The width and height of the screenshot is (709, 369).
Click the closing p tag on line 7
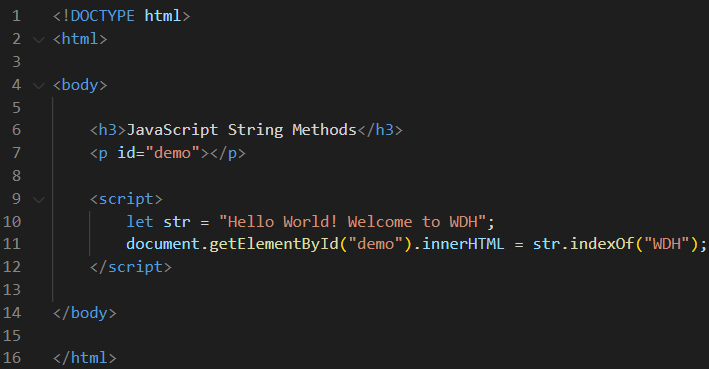[227, 153]
